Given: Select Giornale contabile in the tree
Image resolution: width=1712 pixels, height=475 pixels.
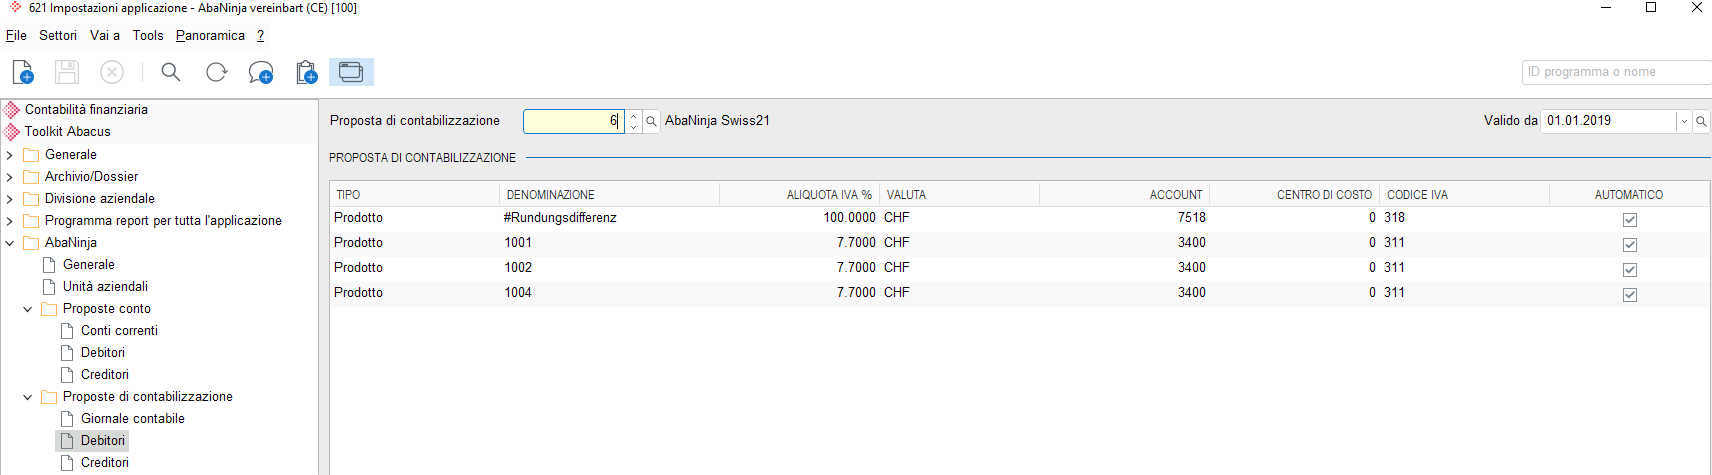Looking at the screenshot, I should [x=133, y=419].
